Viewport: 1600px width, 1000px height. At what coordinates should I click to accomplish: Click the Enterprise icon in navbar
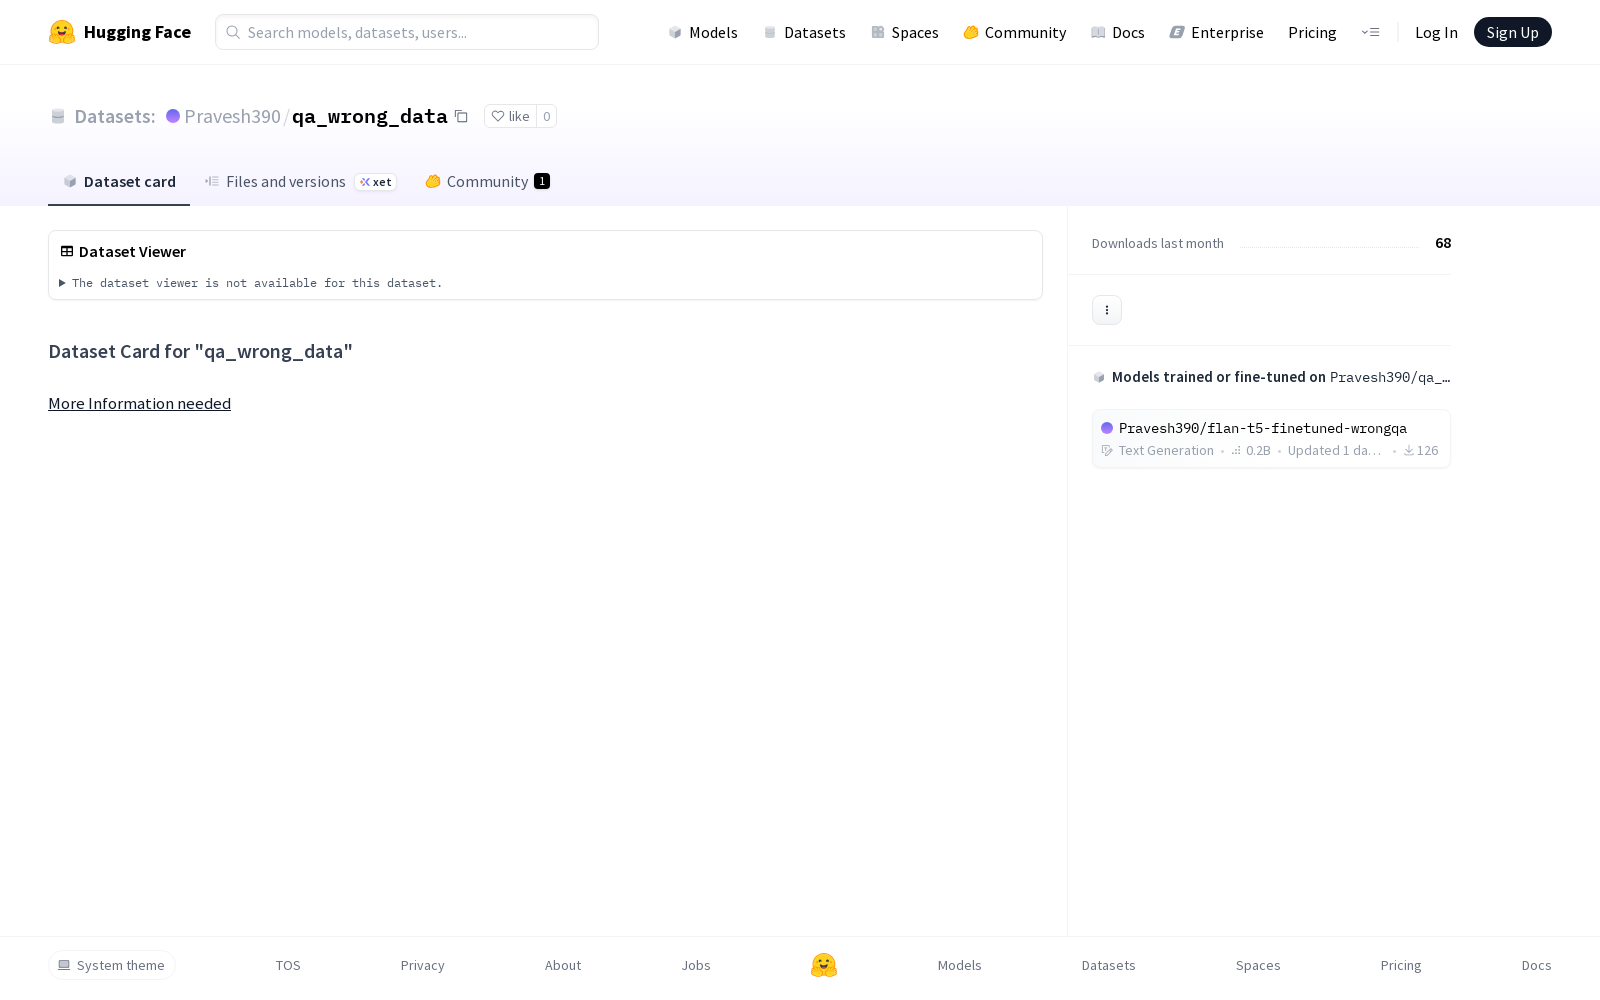1177,32
